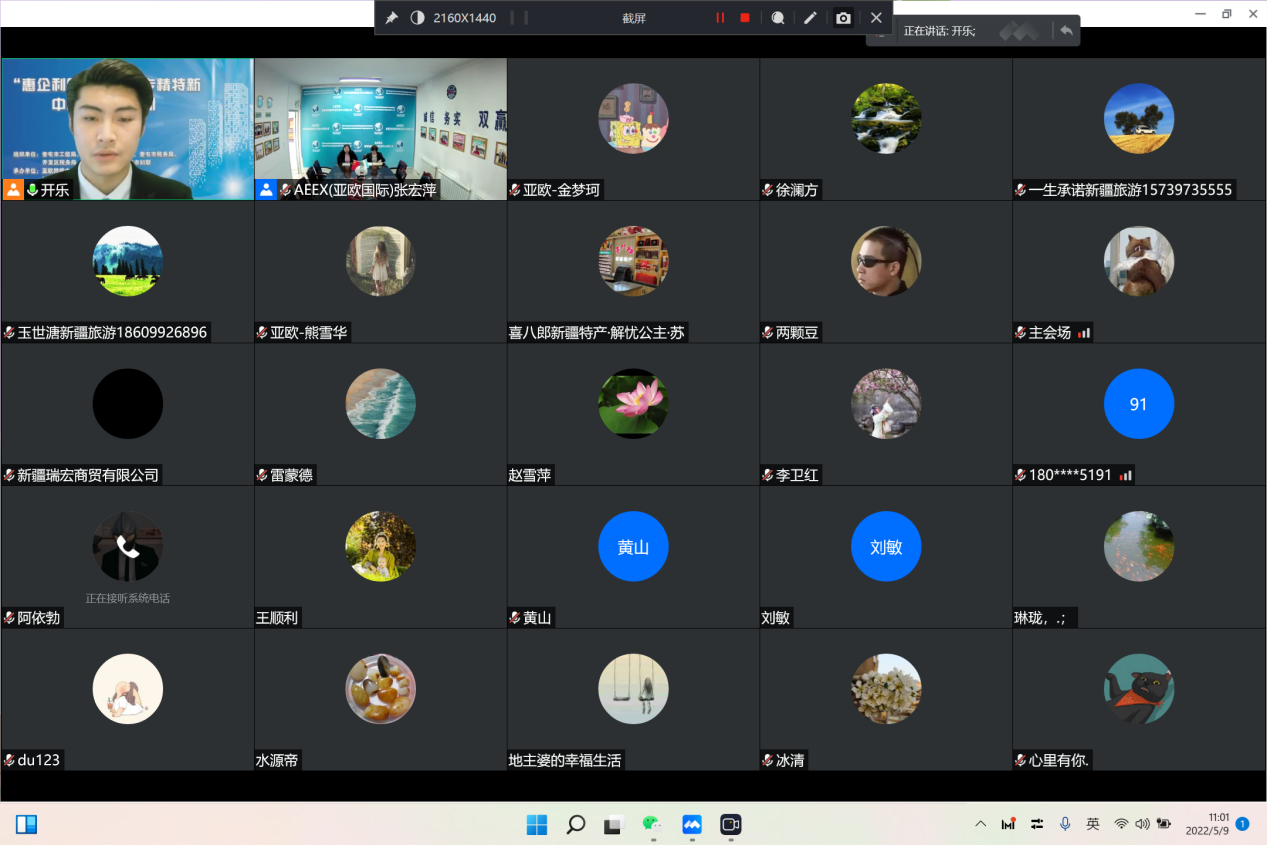Click the blue 91 avatar circle
1267x845 pixels.
(x=1138, y=404)
